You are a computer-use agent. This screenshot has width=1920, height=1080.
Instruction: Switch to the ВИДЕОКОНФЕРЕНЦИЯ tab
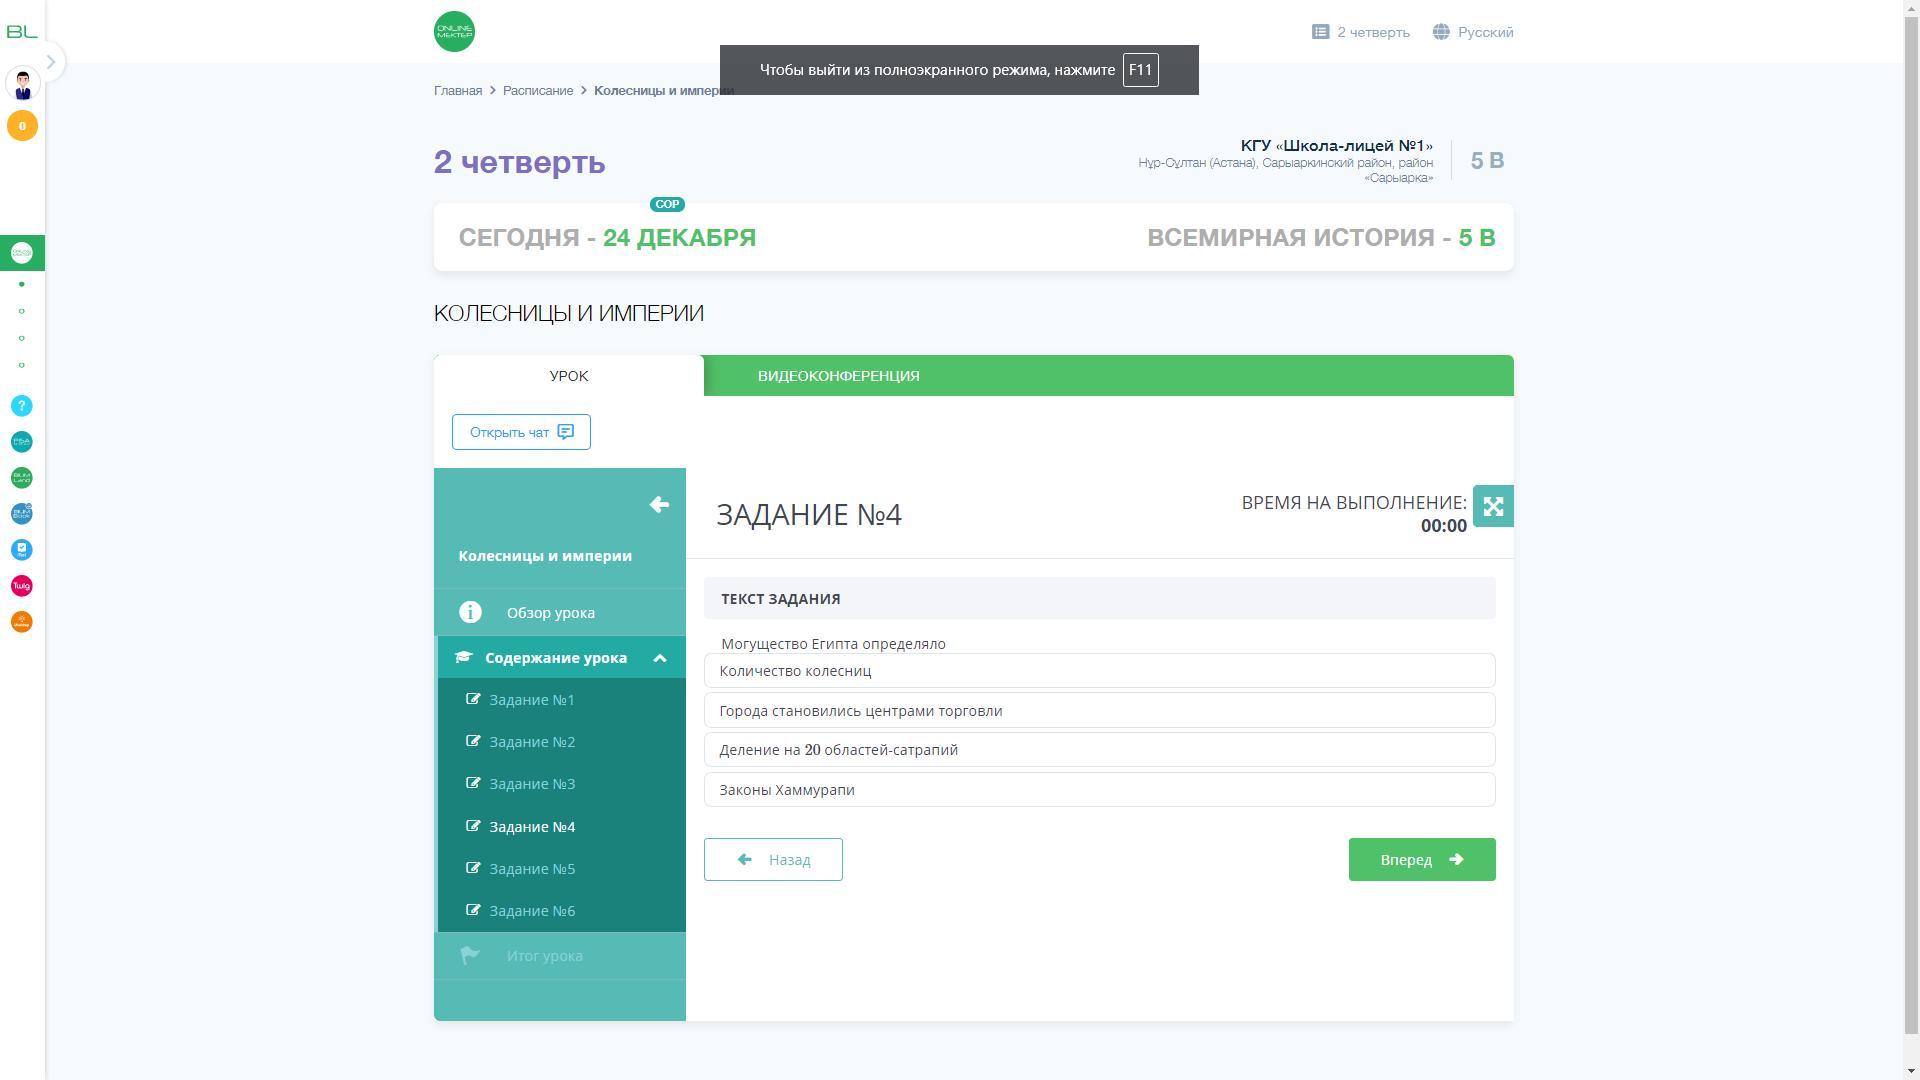click(x=838, y=376)
